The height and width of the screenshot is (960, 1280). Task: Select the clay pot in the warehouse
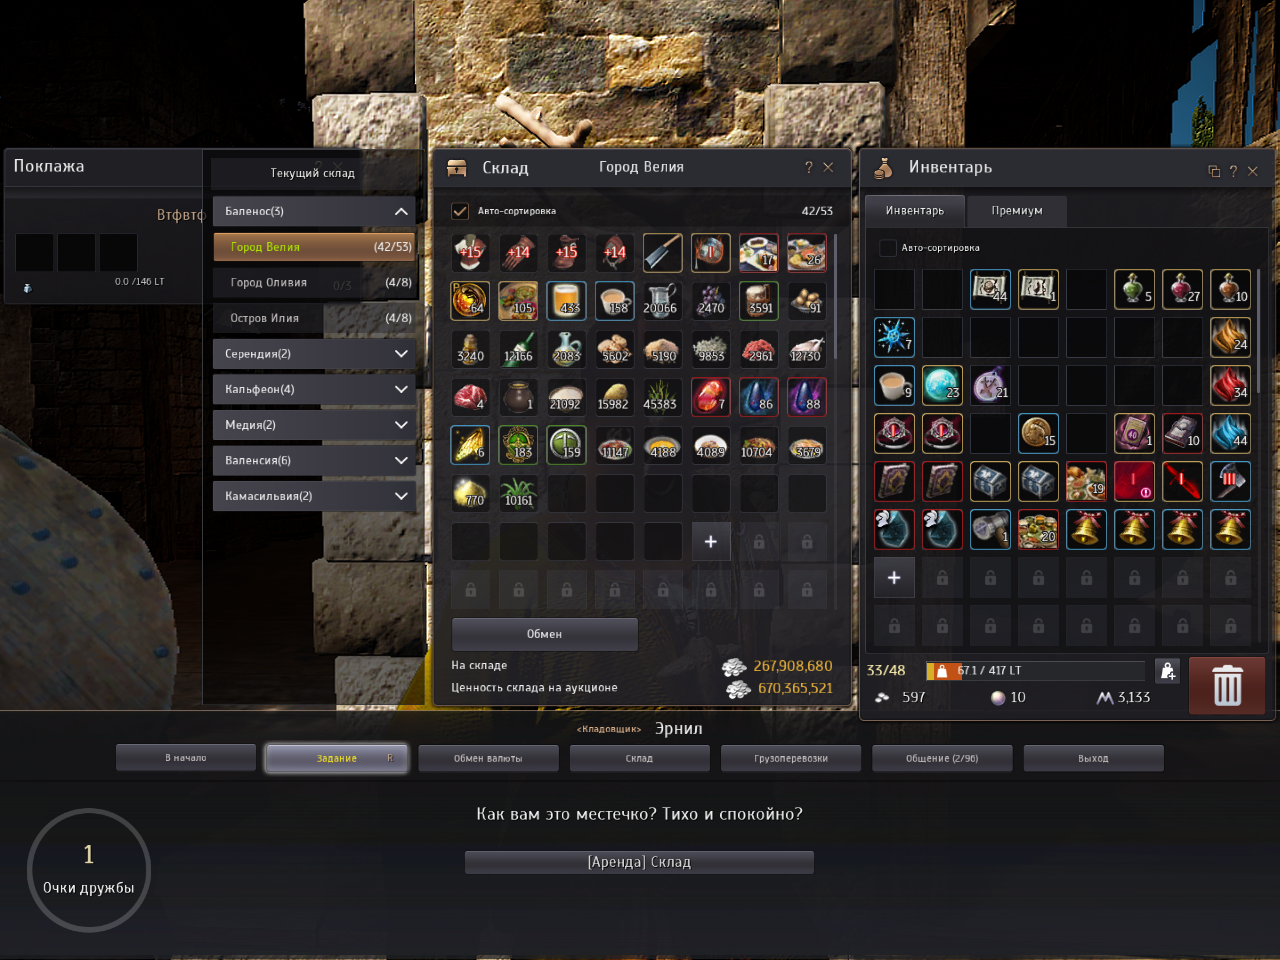point(518,397)
